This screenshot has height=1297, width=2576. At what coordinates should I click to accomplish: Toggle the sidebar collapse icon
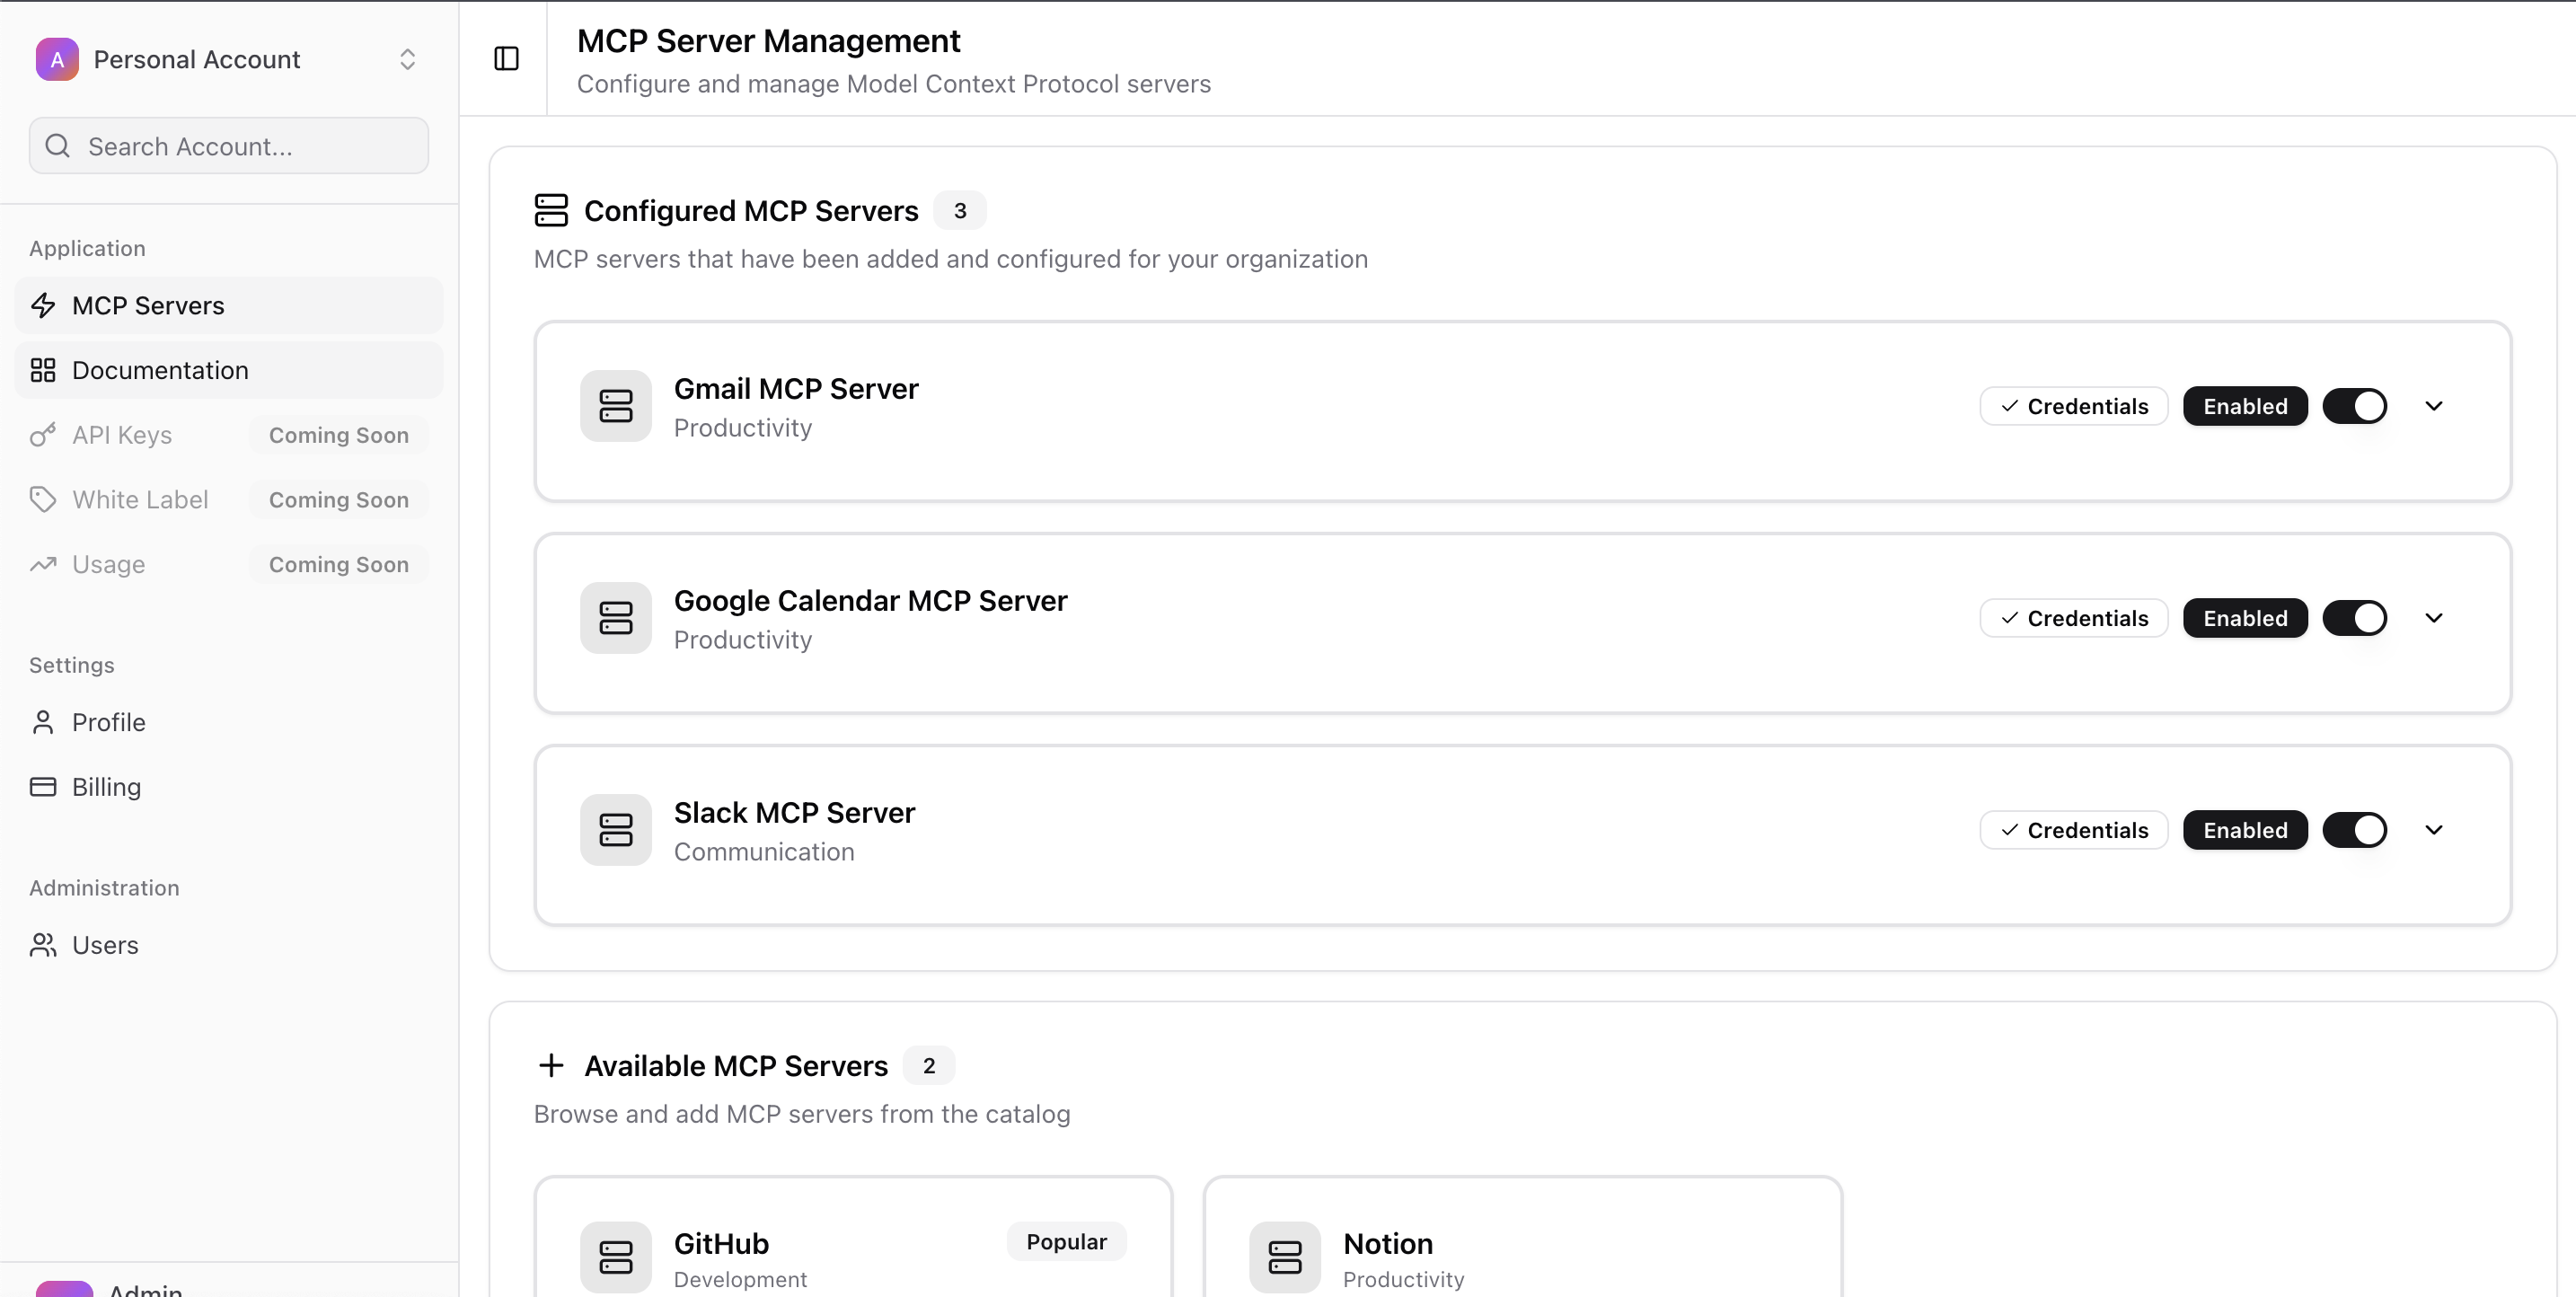tap(506, 59)
